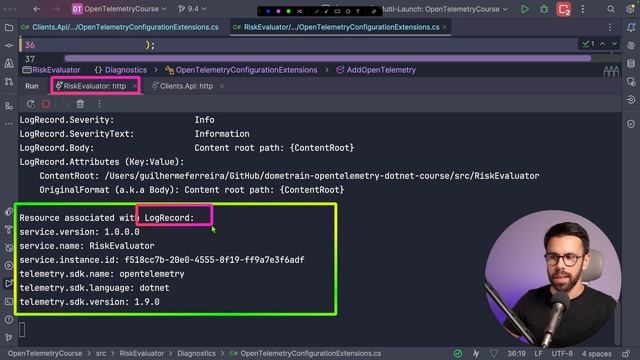
Task: Open run toolbar more options dots
Action: click(99, 104)
